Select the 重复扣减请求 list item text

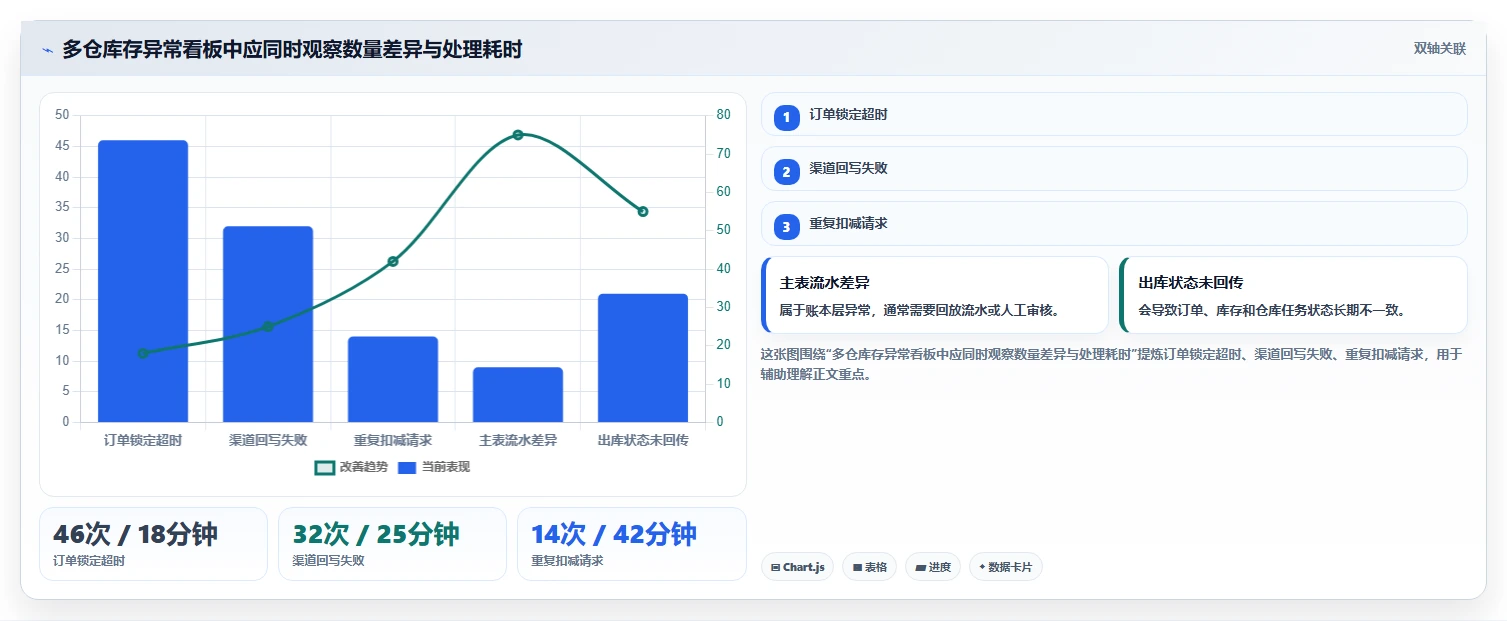(848, 224)
